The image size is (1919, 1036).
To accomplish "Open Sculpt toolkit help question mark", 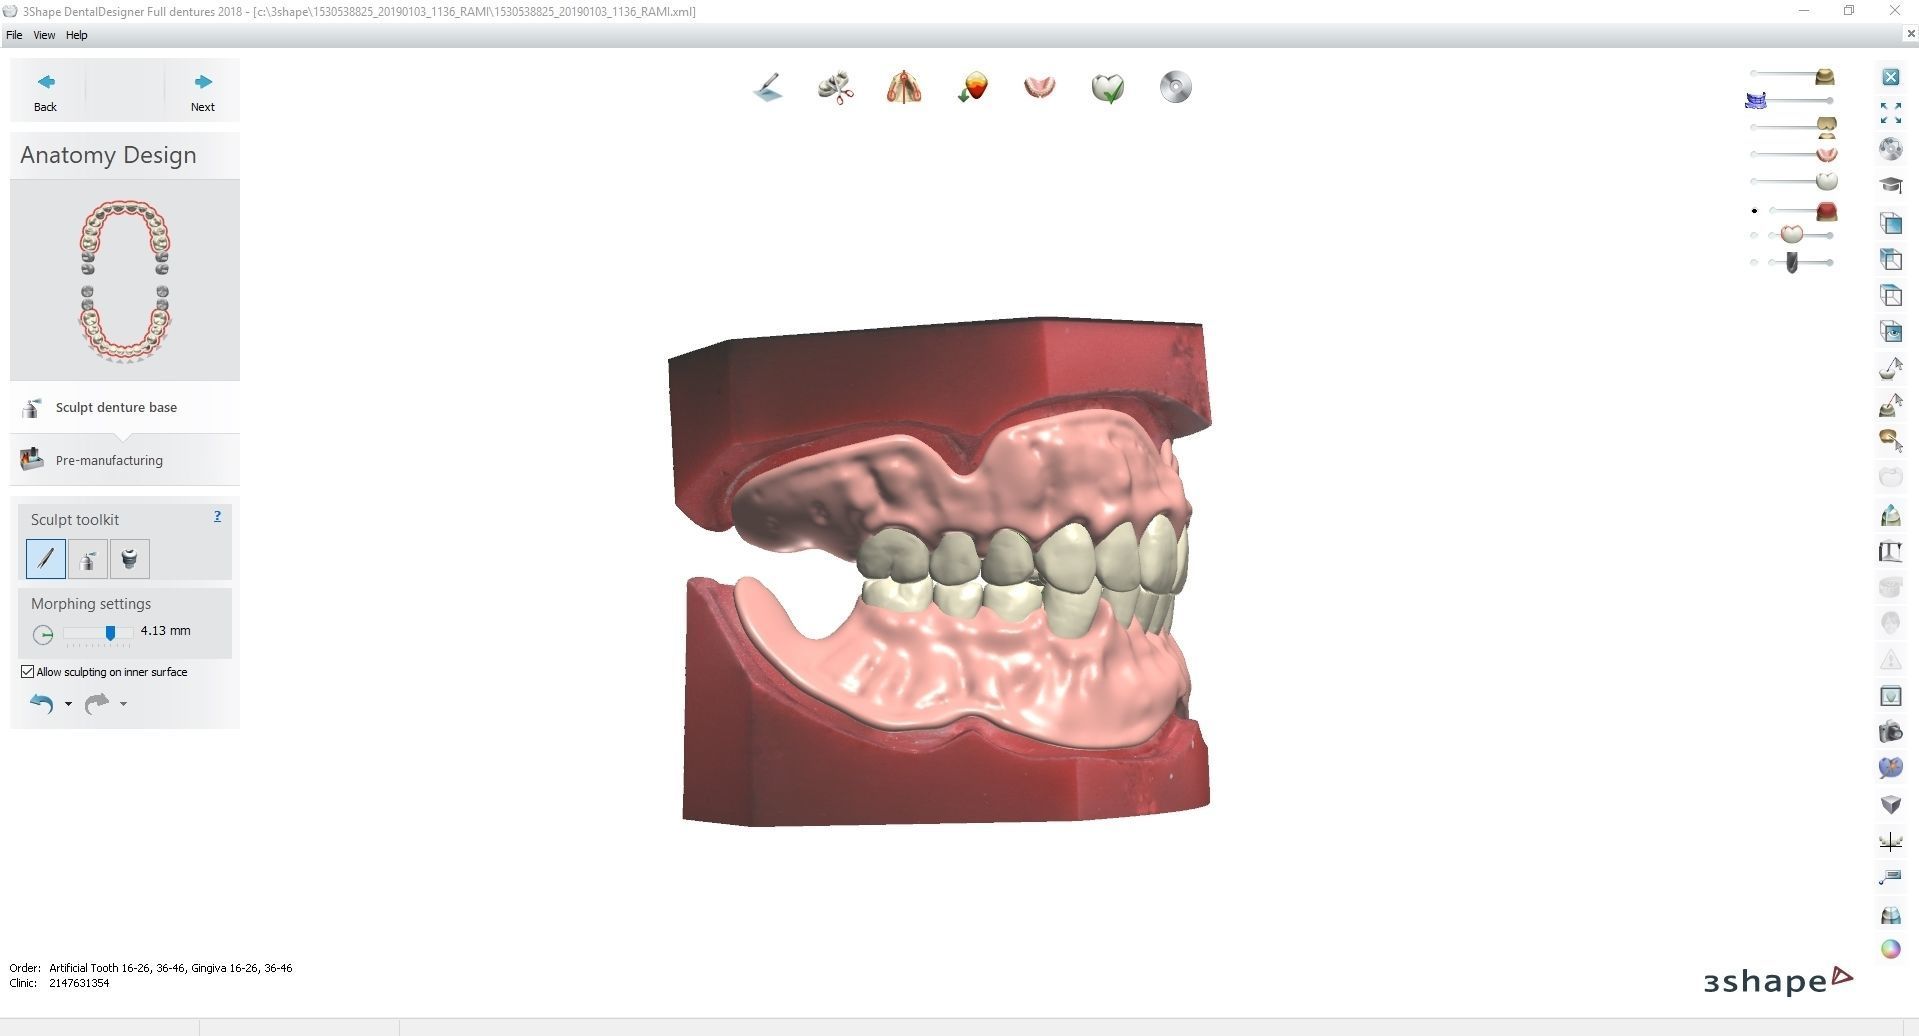I will [217, 517].
